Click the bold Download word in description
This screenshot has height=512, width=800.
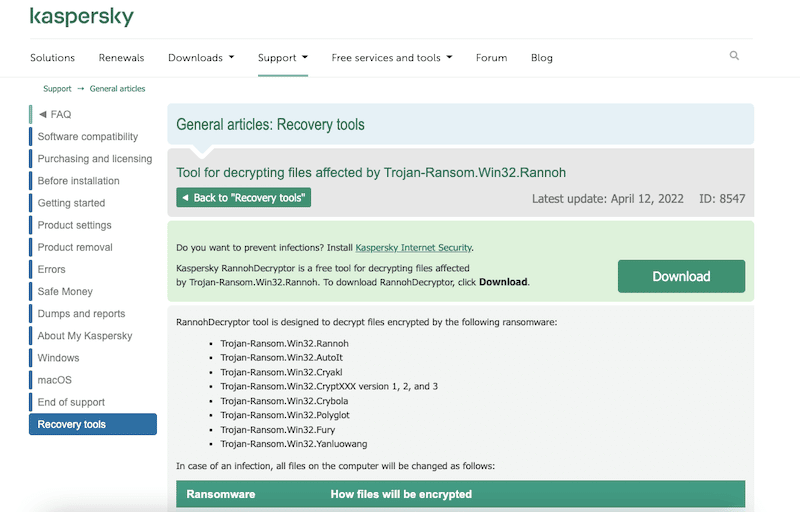click(503, 282)
